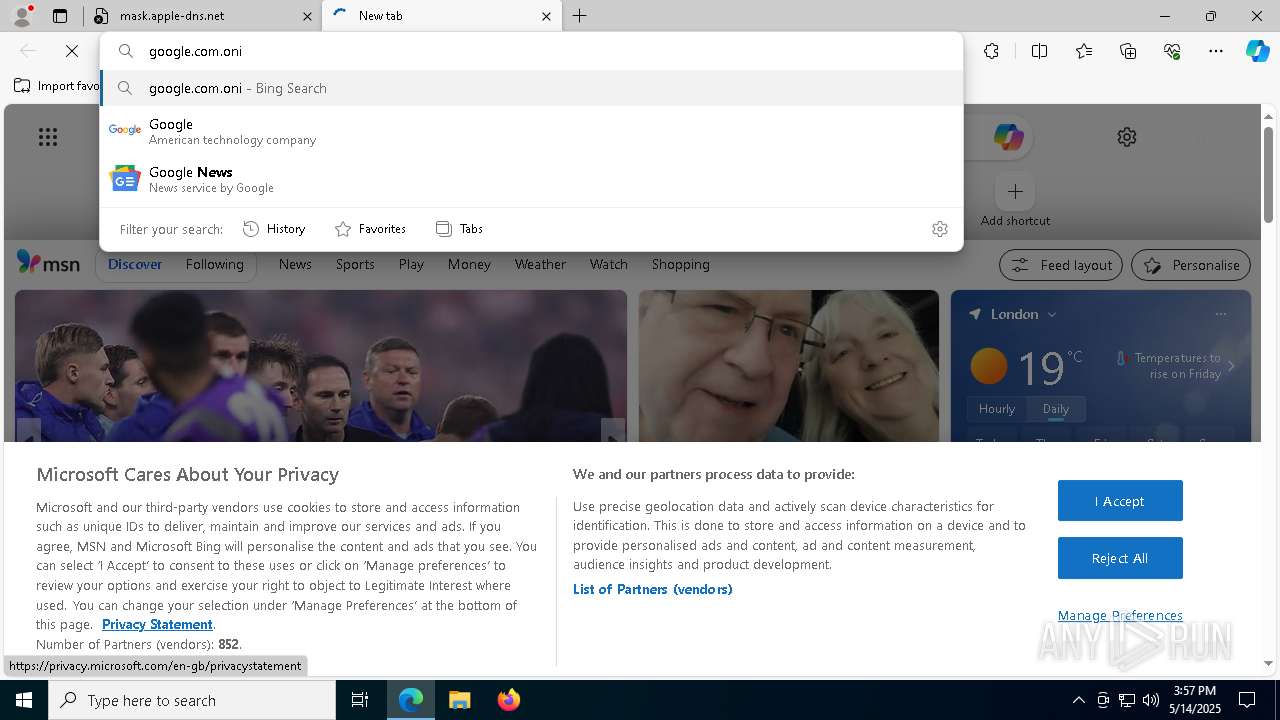The width and height of the screenshot is (1280, 720).
Task: Click the new tab plus button
Action: pos(580,16)
